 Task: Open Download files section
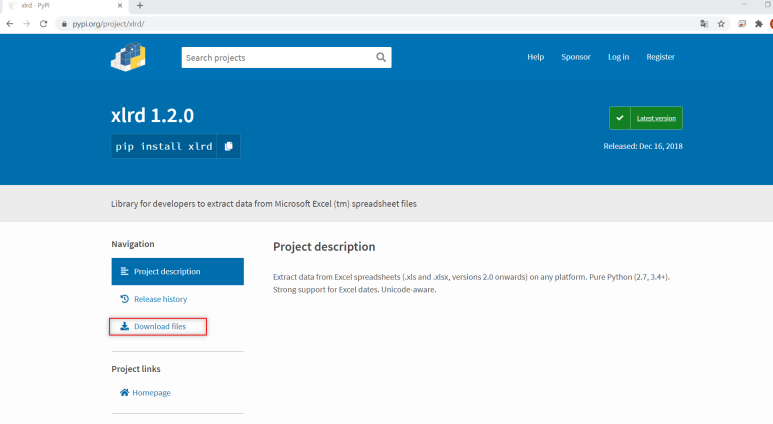coord(158,326)
